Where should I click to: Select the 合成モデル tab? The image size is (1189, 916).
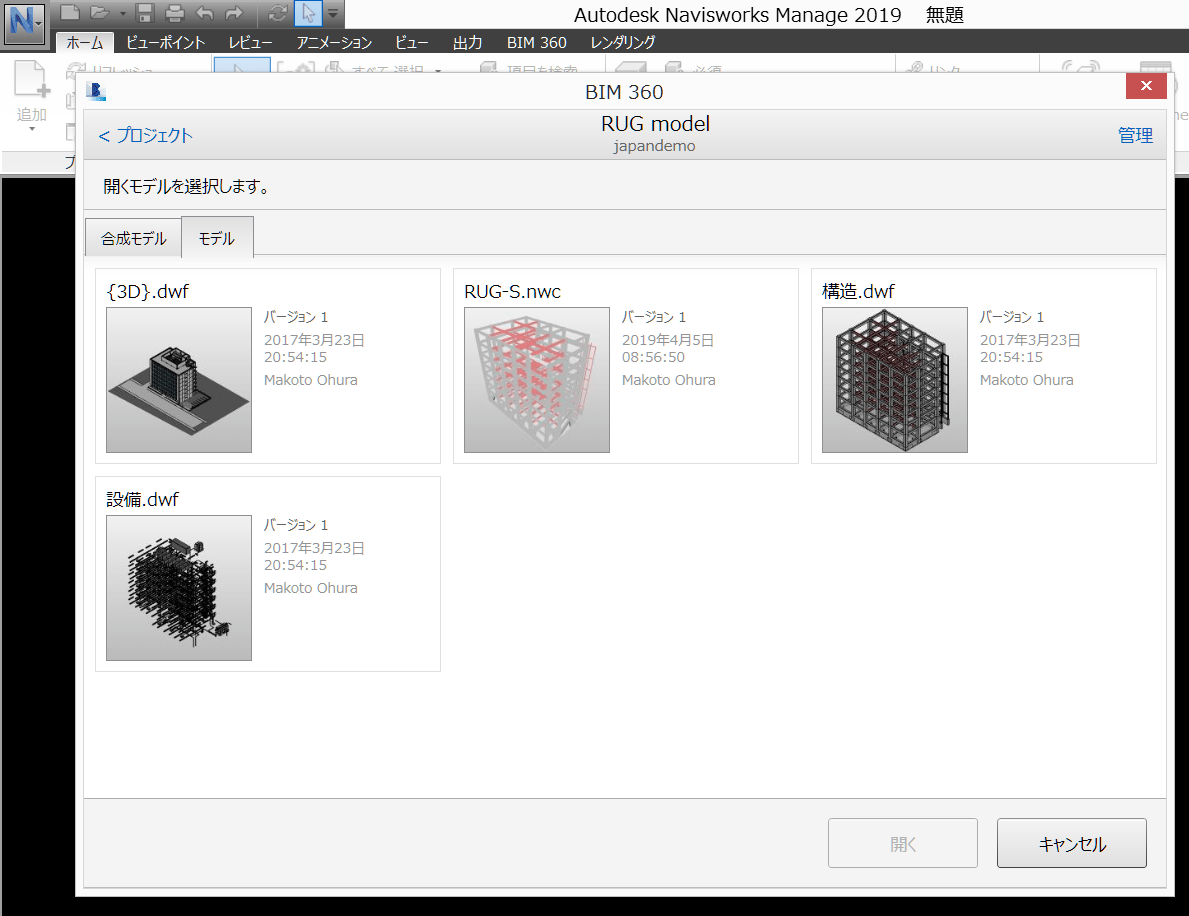coord(133,238)
